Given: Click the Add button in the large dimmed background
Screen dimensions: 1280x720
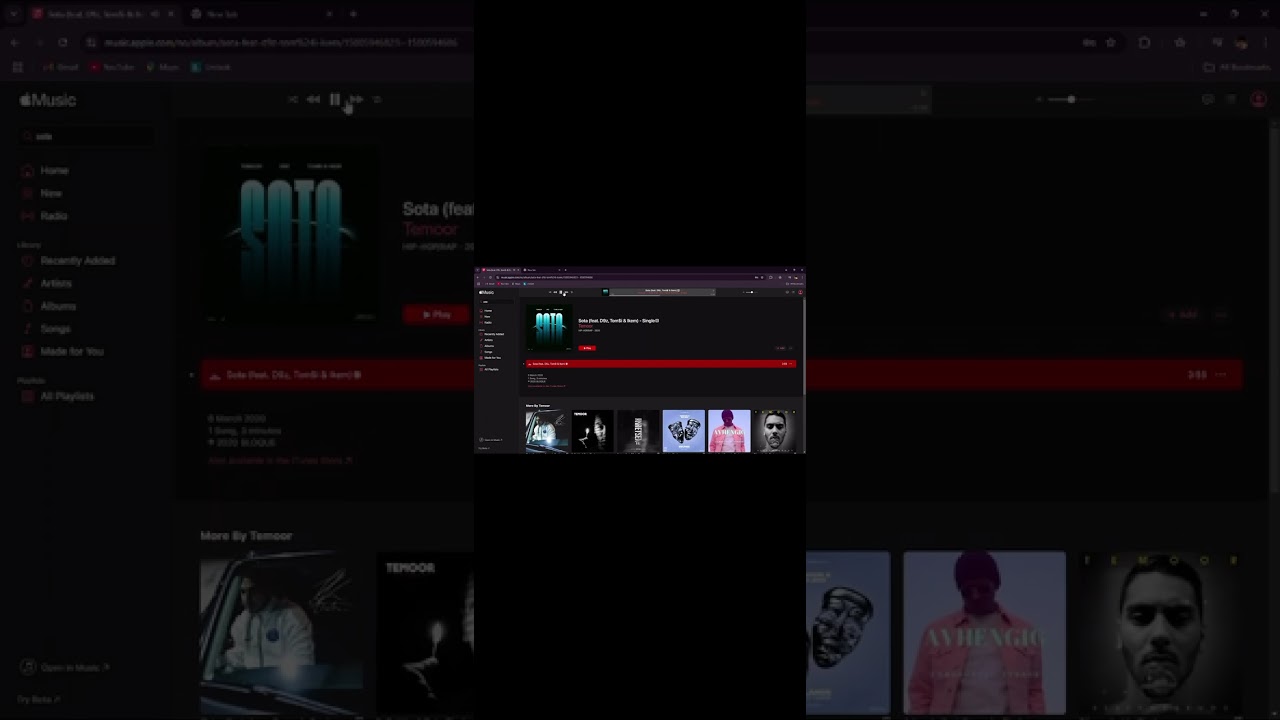Looking at the screenshot, I should (1182, 314).
